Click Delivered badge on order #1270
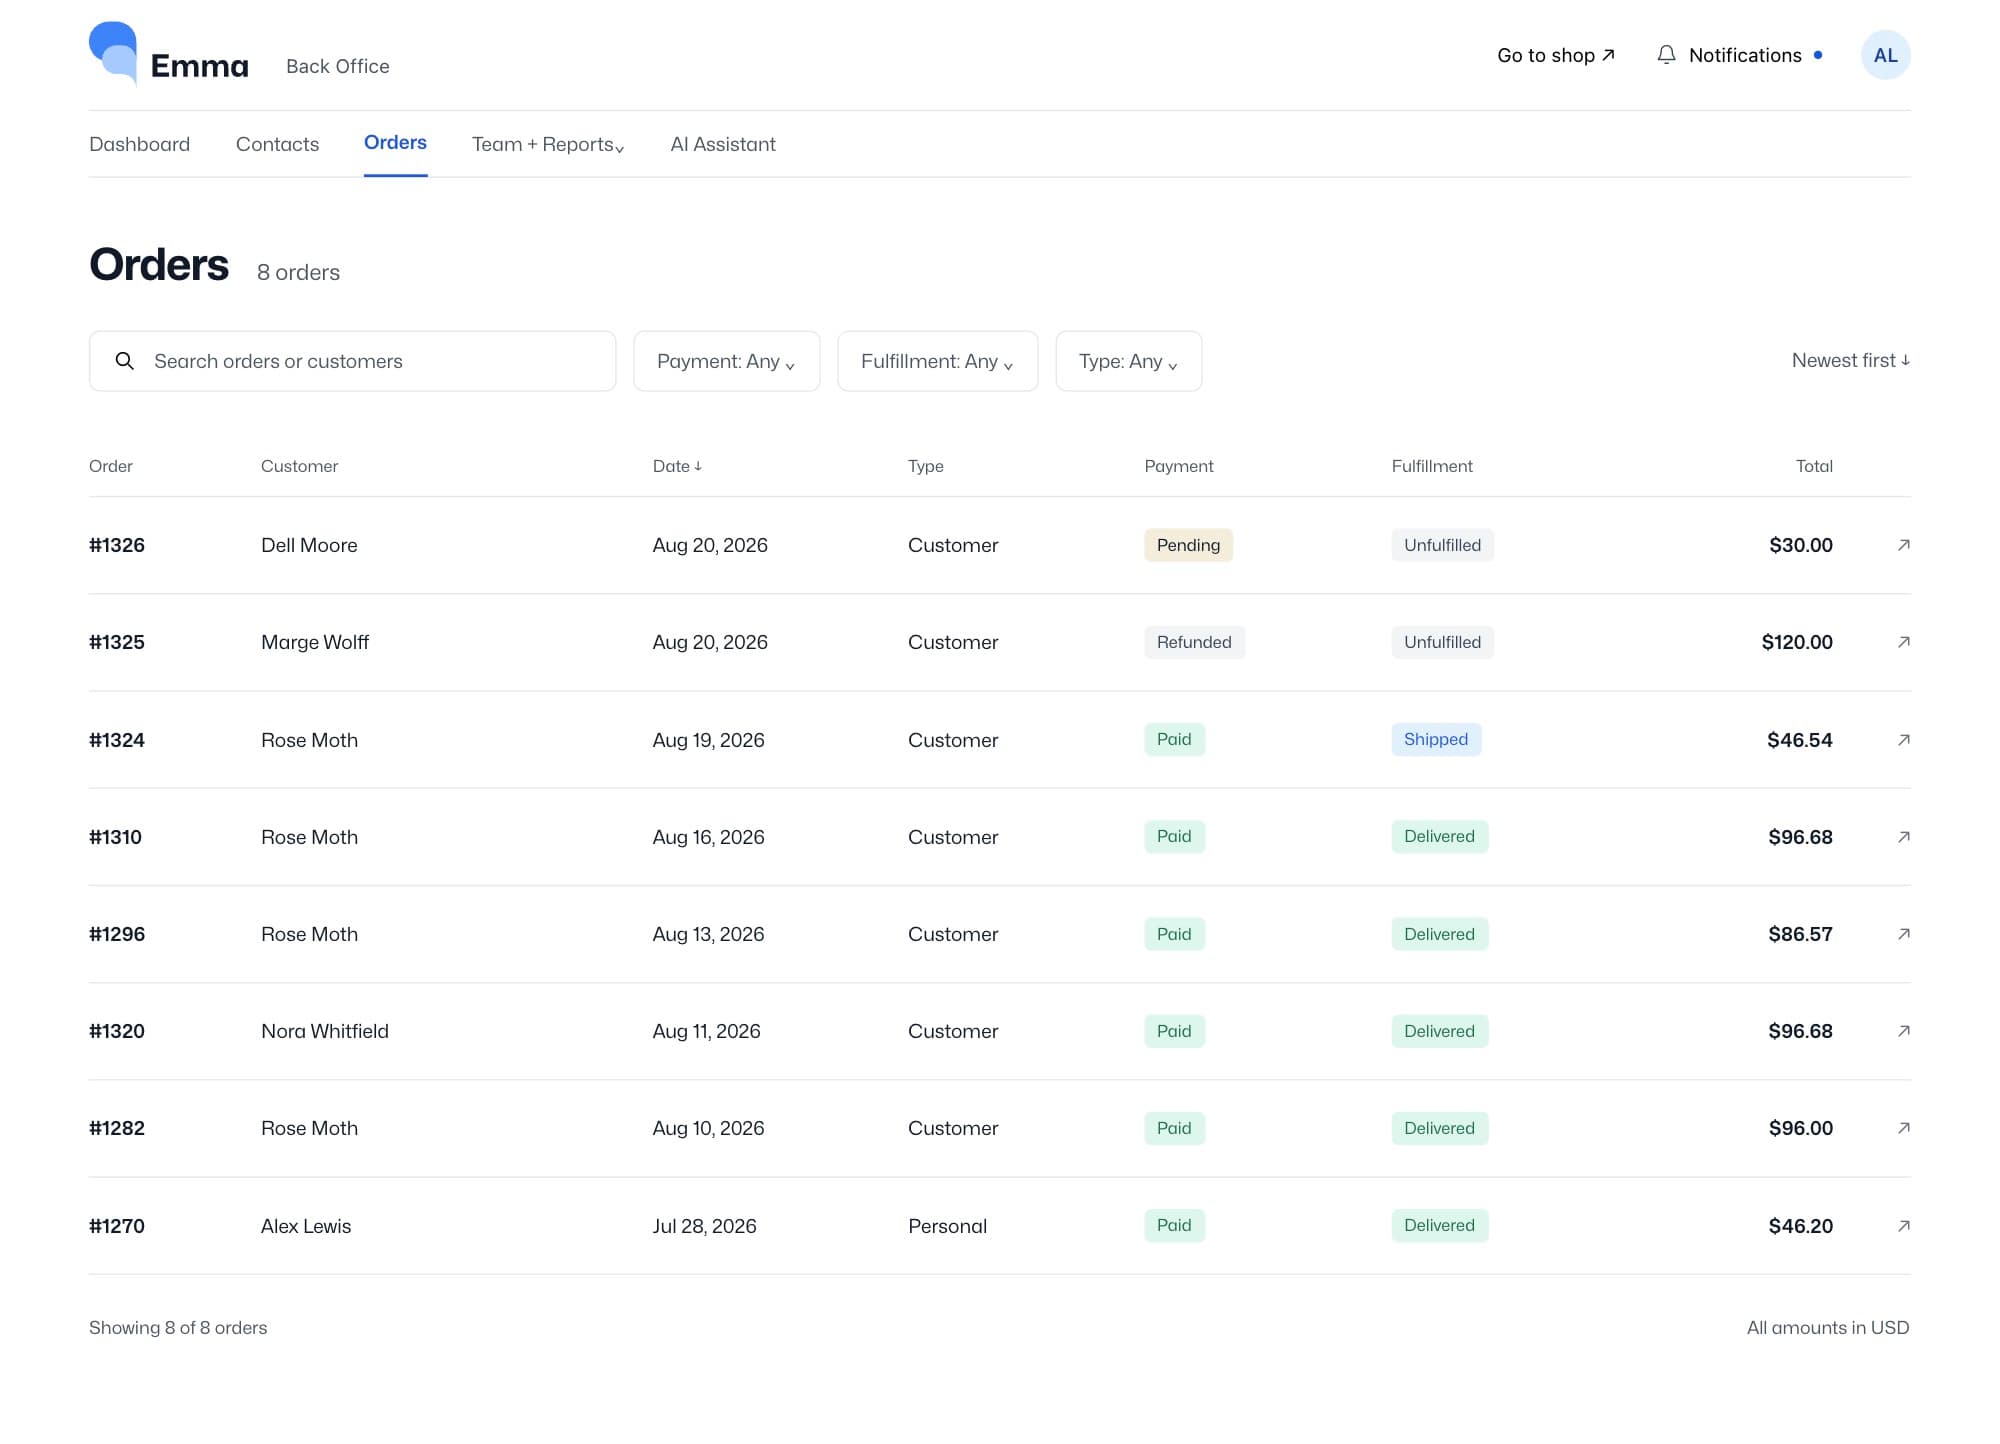Screen dimensions: 2000x1444 tap(1439, 1225)
